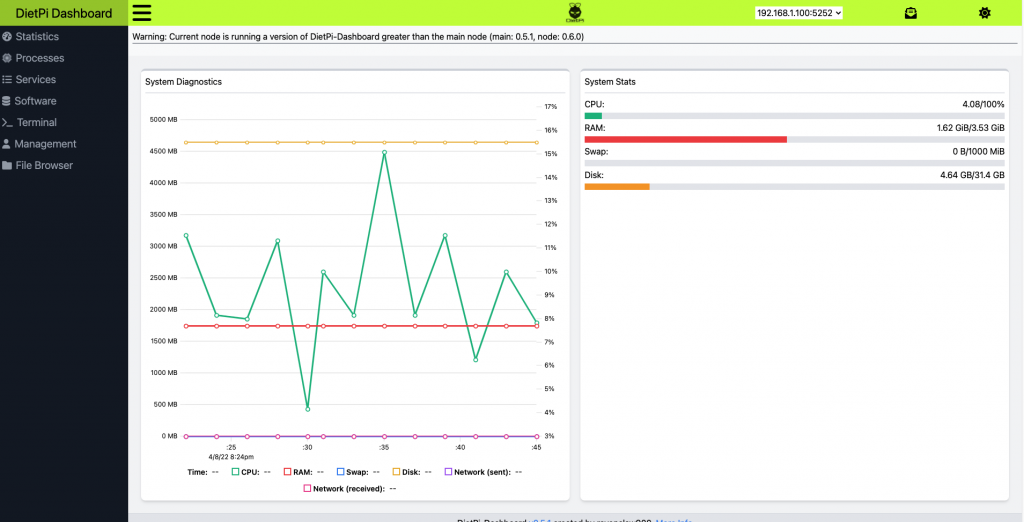Click the System Stats panel title
Image resolution: width=1024 pixels, height=522 pixels.
point(610,82)
